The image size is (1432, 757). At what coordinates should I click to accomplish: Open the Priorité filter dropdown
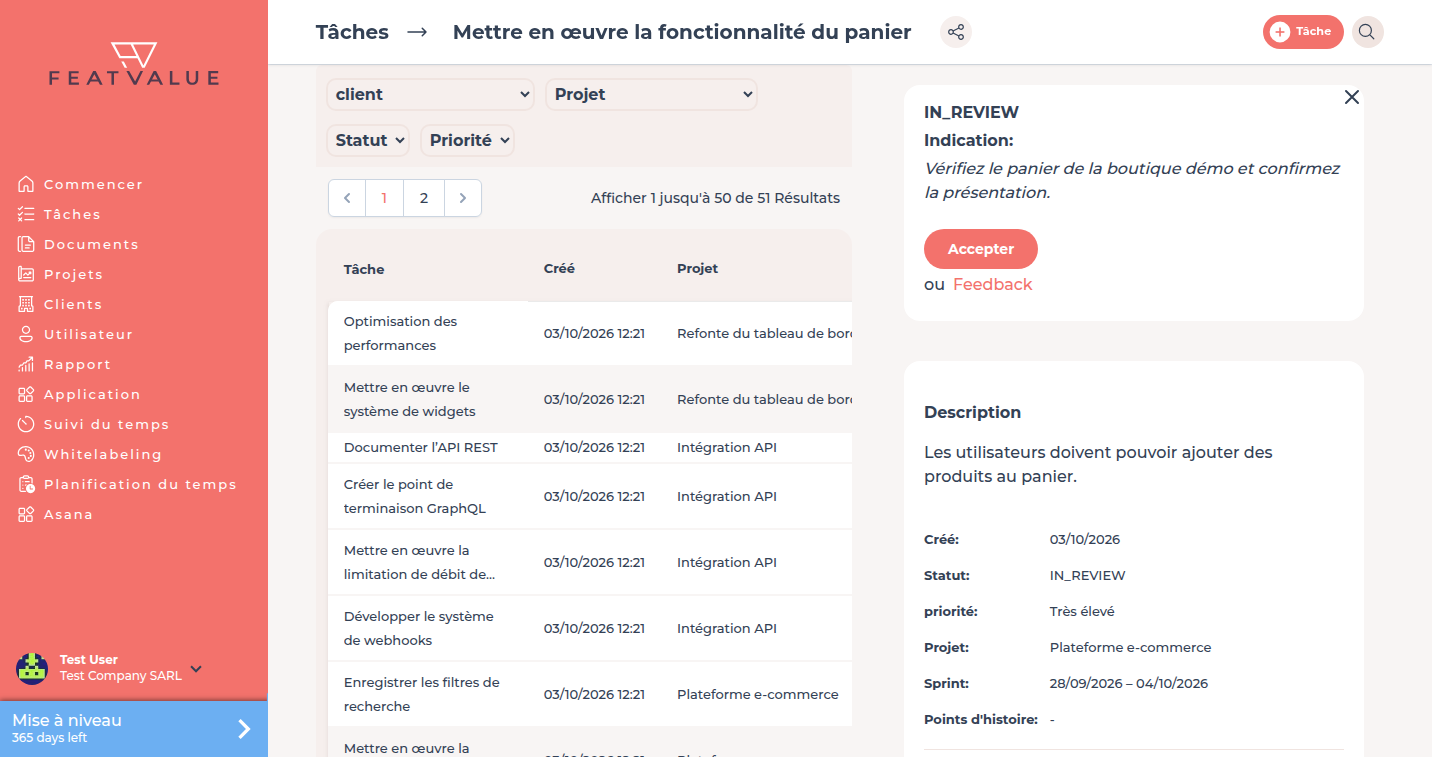[467, 140]
